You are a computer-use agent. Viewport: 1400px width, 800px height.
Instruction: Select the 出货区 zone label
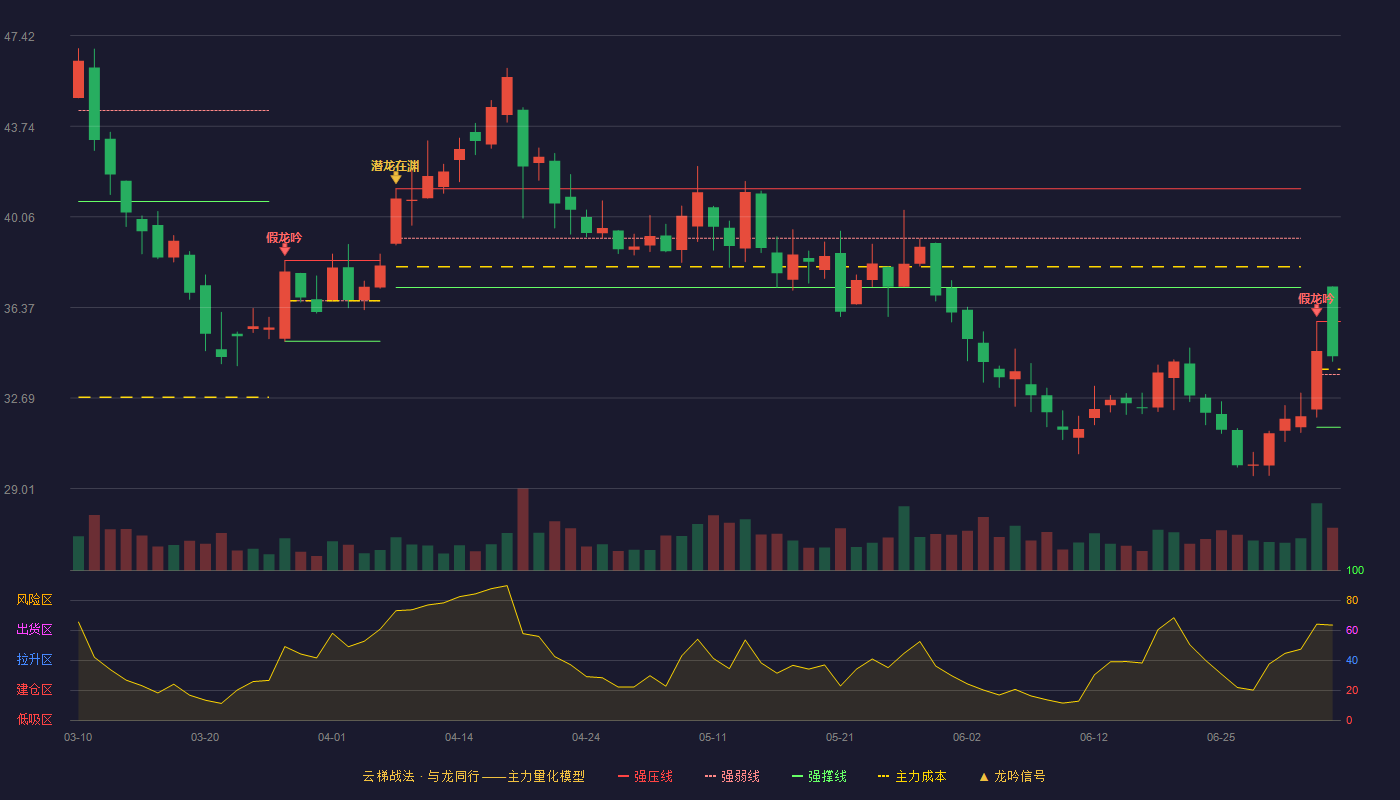coord(34,630)
